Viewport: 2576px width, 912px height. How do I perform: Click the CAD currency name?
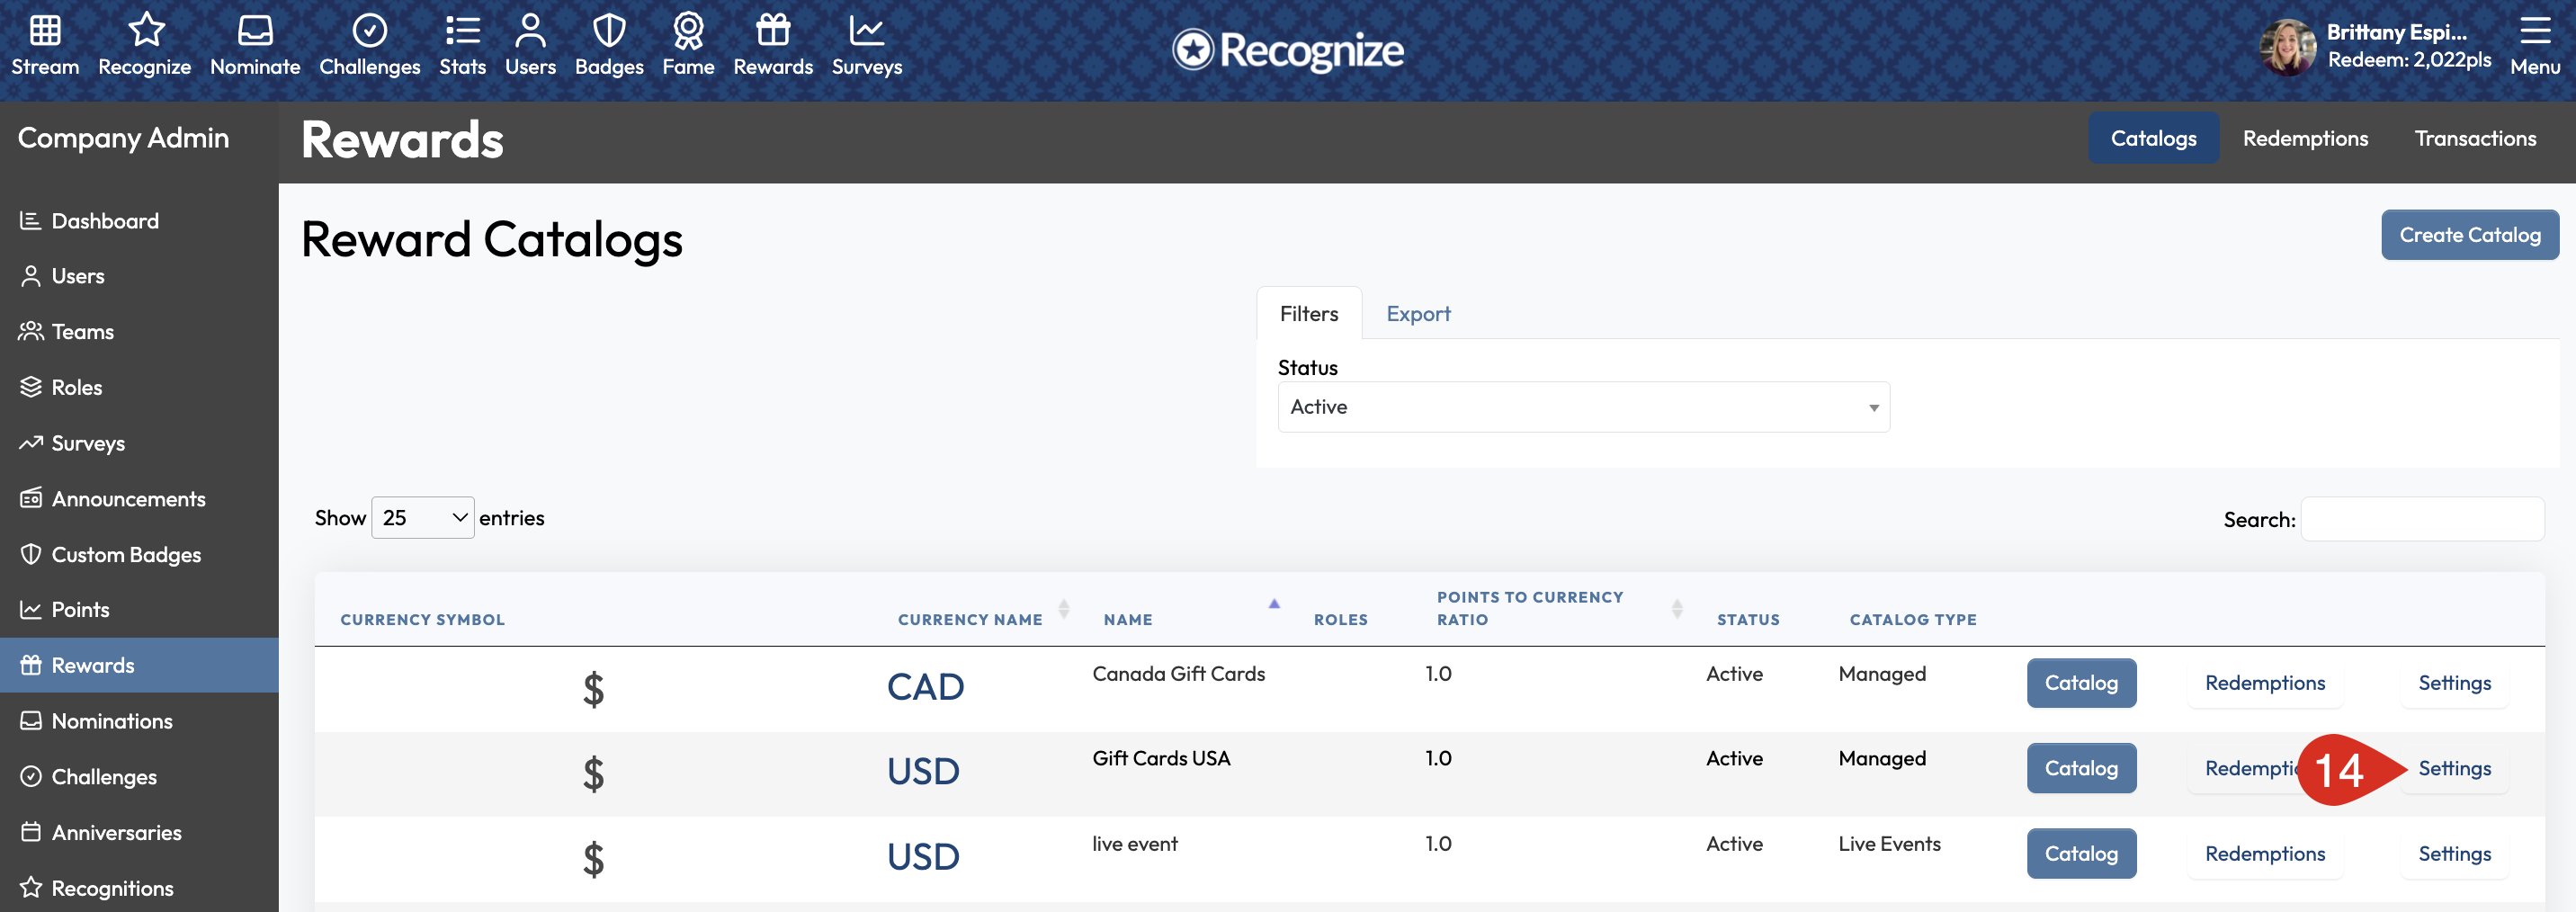click(x=925, y=687)
